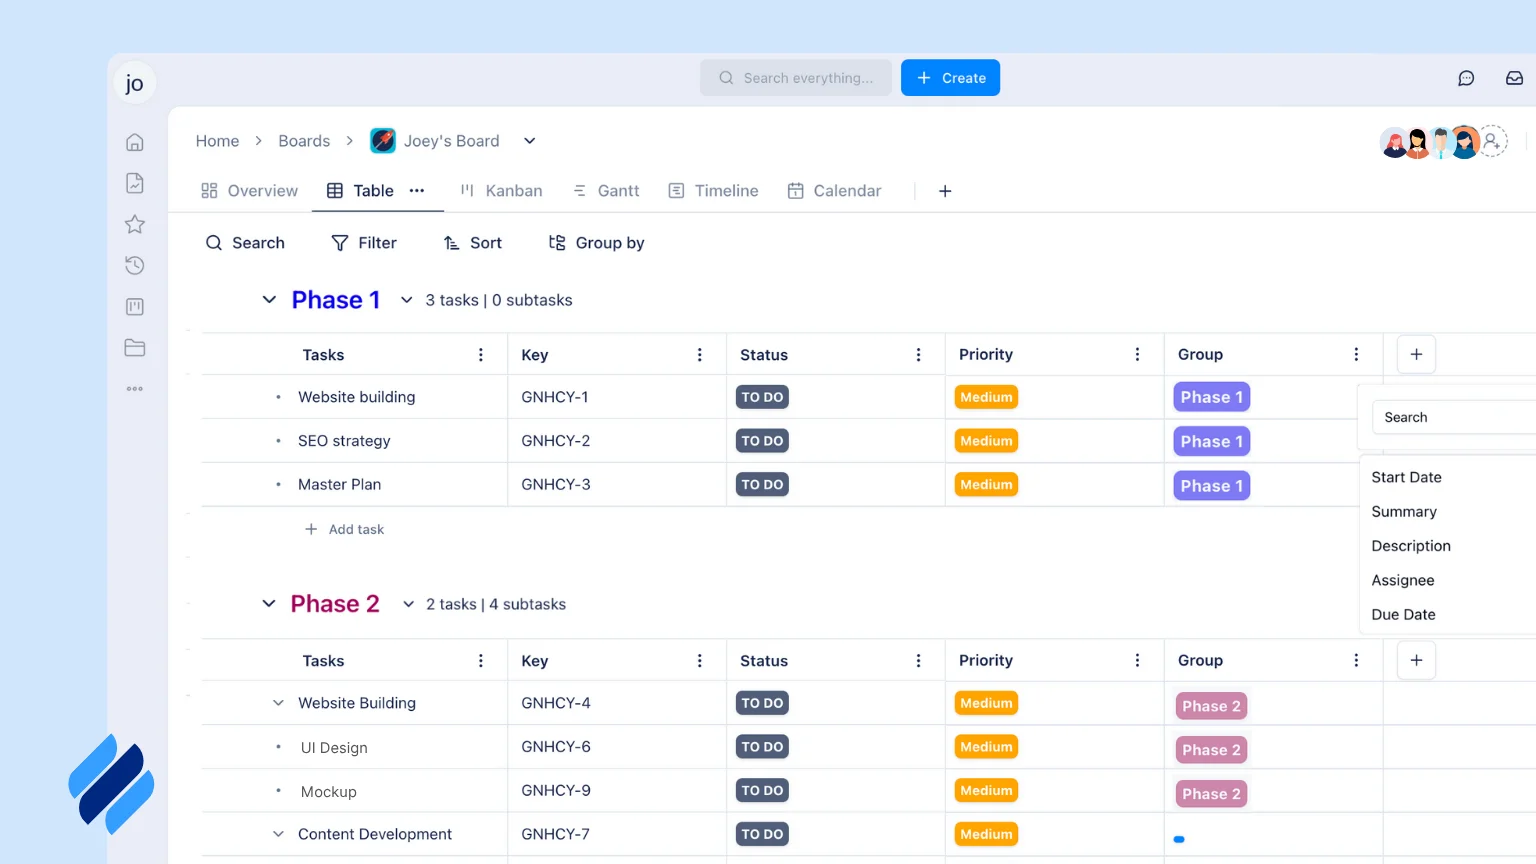The image size is (1536, 864).
Task: Click the Medium priority badge on GNHCY-1
Action: coord(986,397)
